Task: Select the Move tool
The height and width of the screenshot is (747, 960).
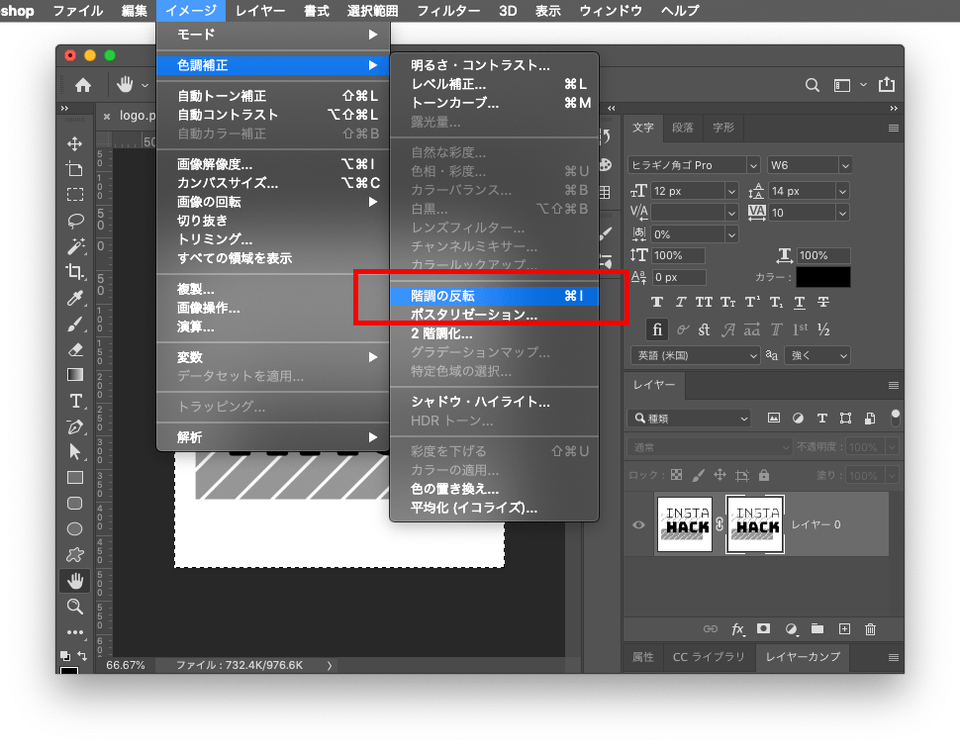Action: click(x=75, y=144)
